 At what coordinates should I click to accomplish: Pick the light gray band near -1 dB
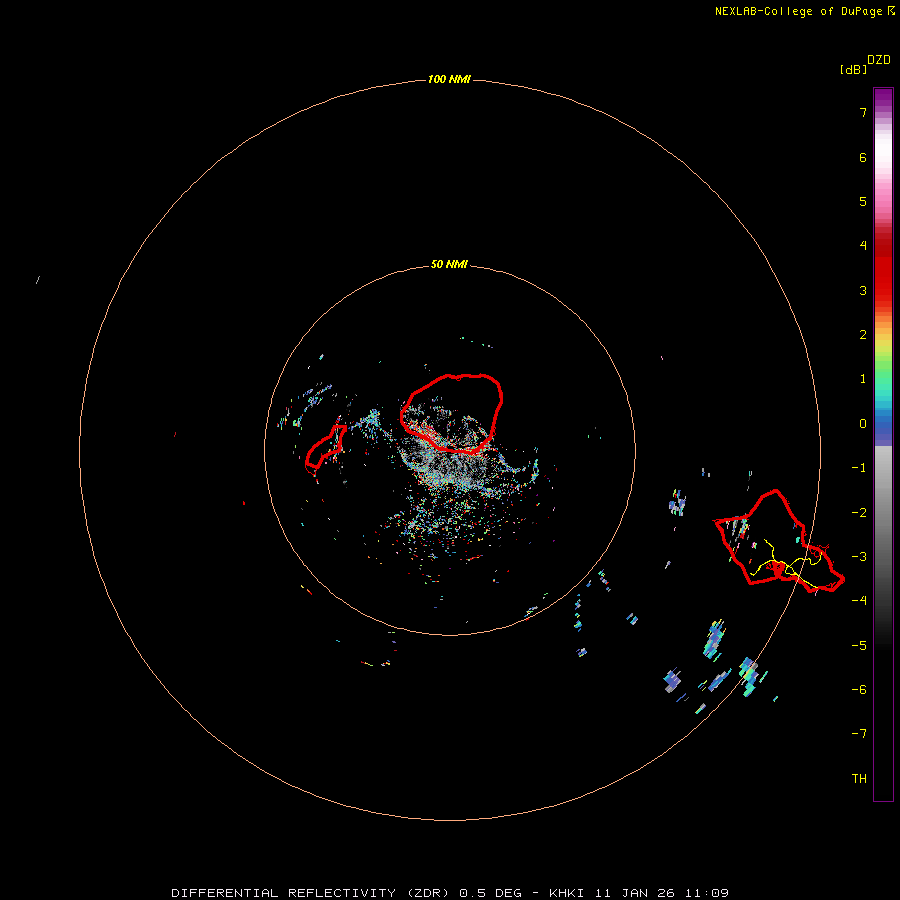tap(883, 465)
